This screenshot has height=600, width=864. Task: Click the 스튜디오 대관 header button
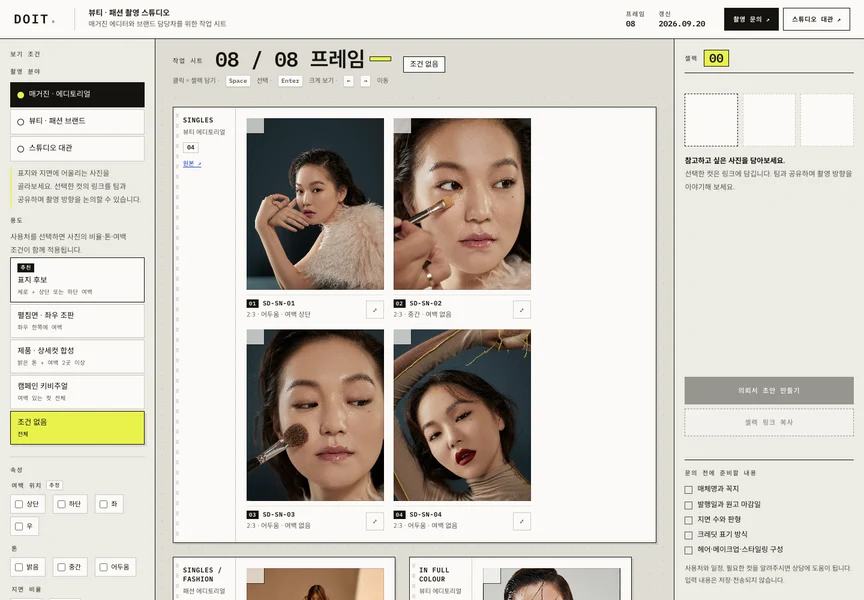816,19
